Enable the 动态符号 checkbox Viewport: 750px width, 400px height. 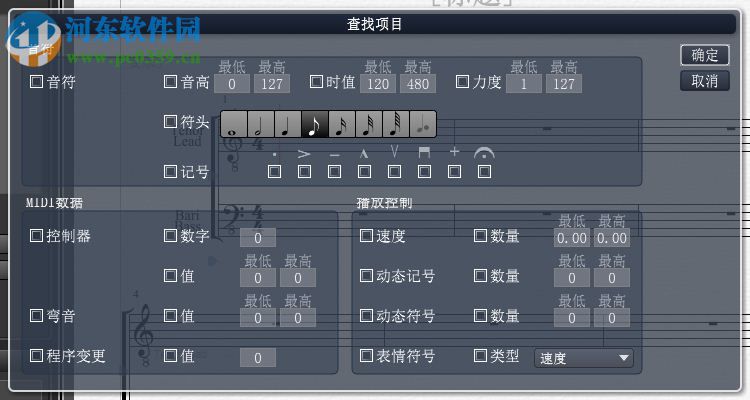366,315
